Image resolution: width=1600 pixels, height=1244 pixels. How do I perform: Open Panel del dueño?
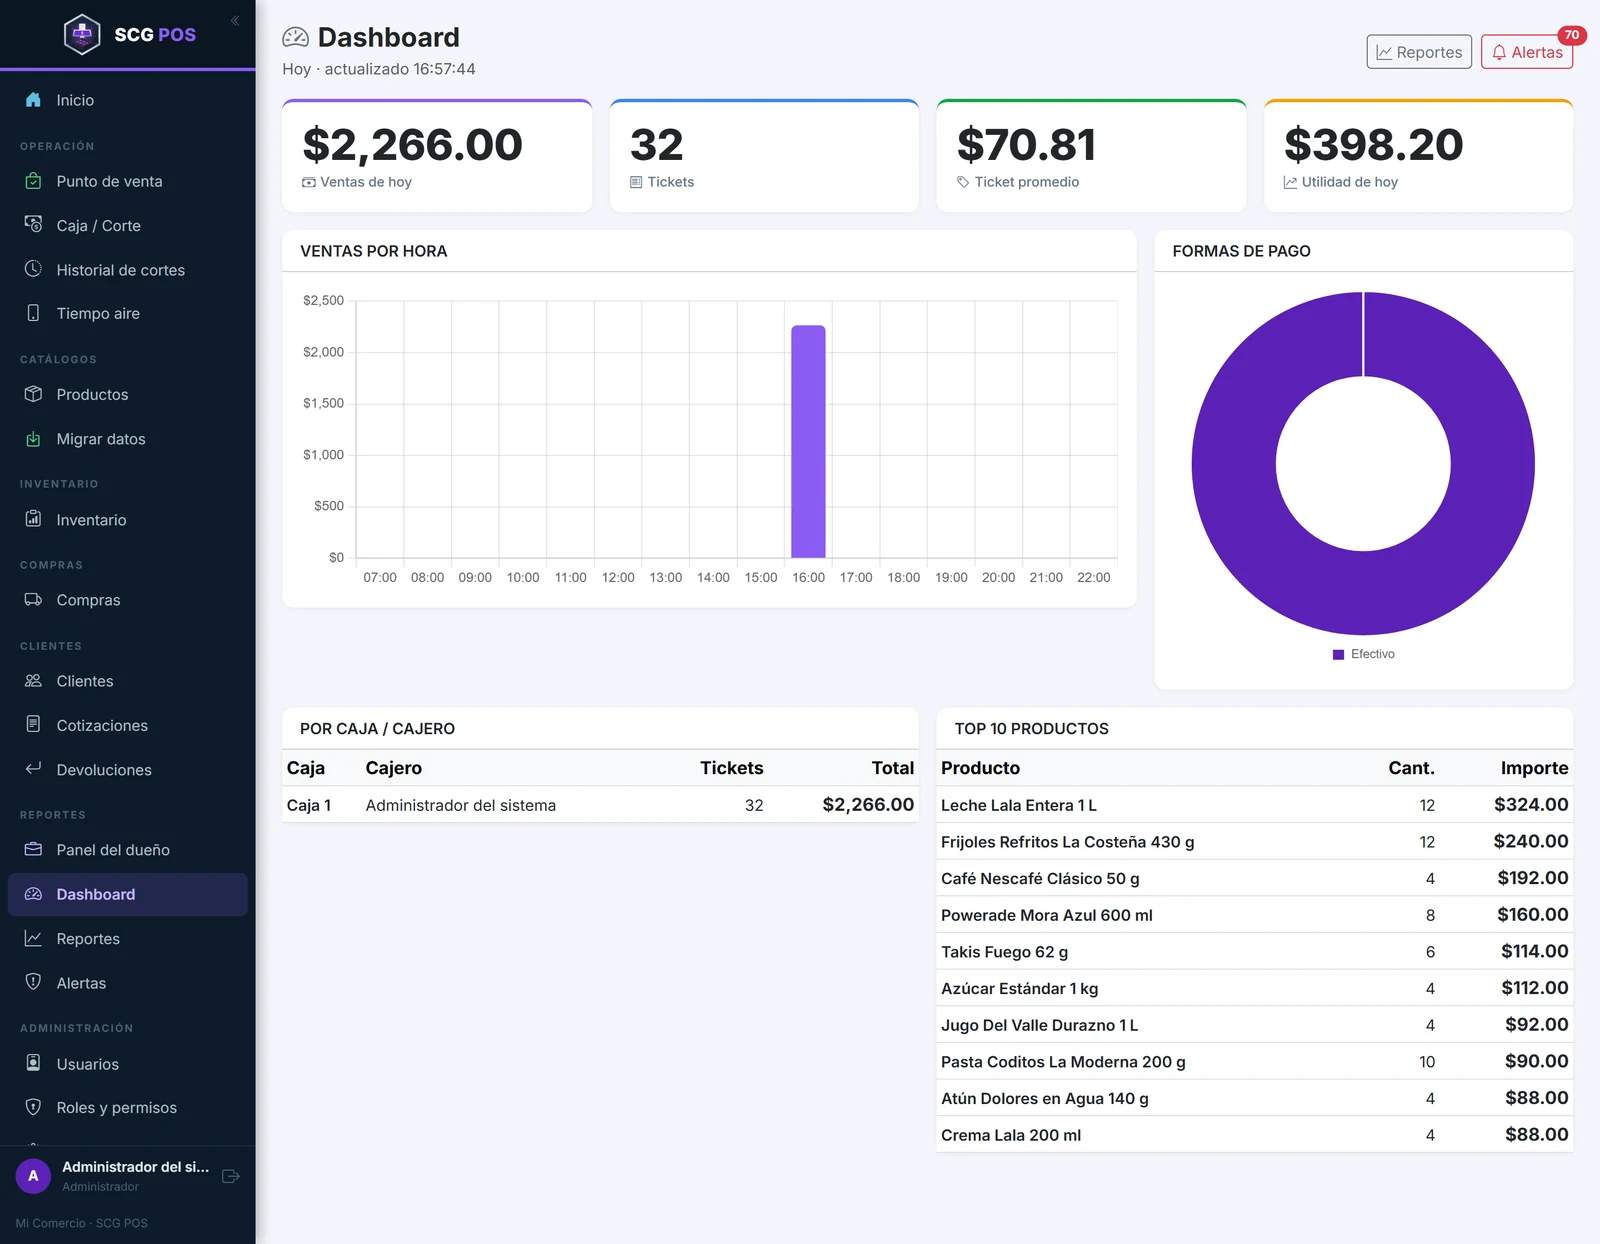point(127,850)
